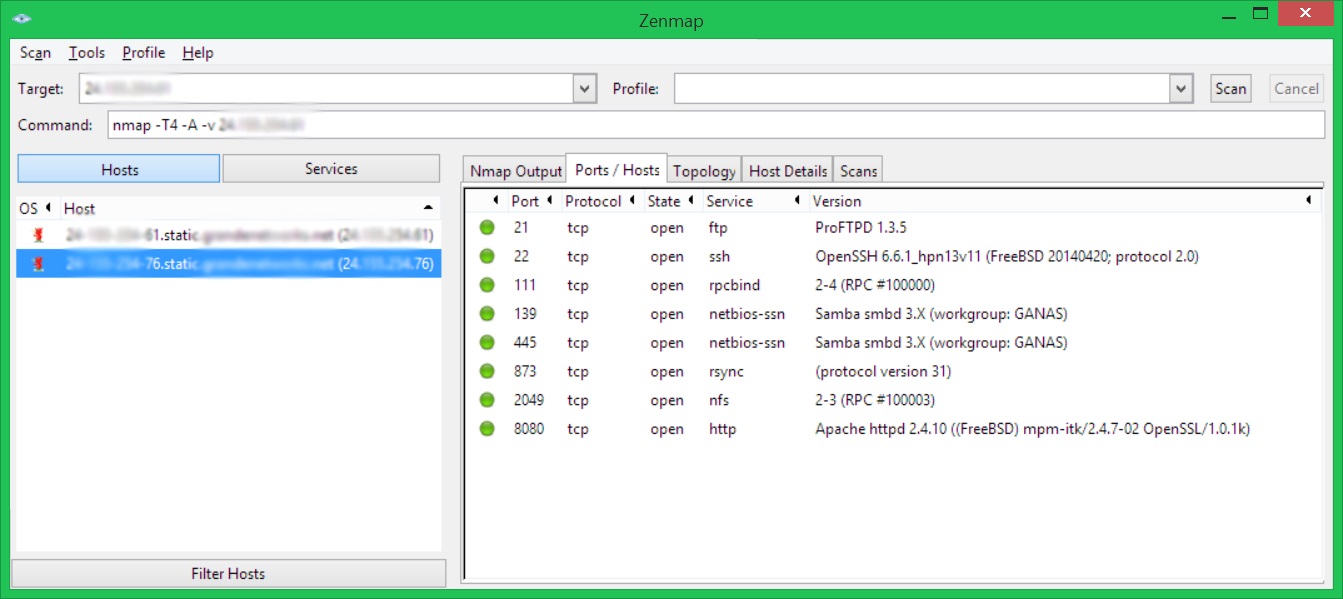Click the green status icon on the rsync row

[x=487, y=372]
